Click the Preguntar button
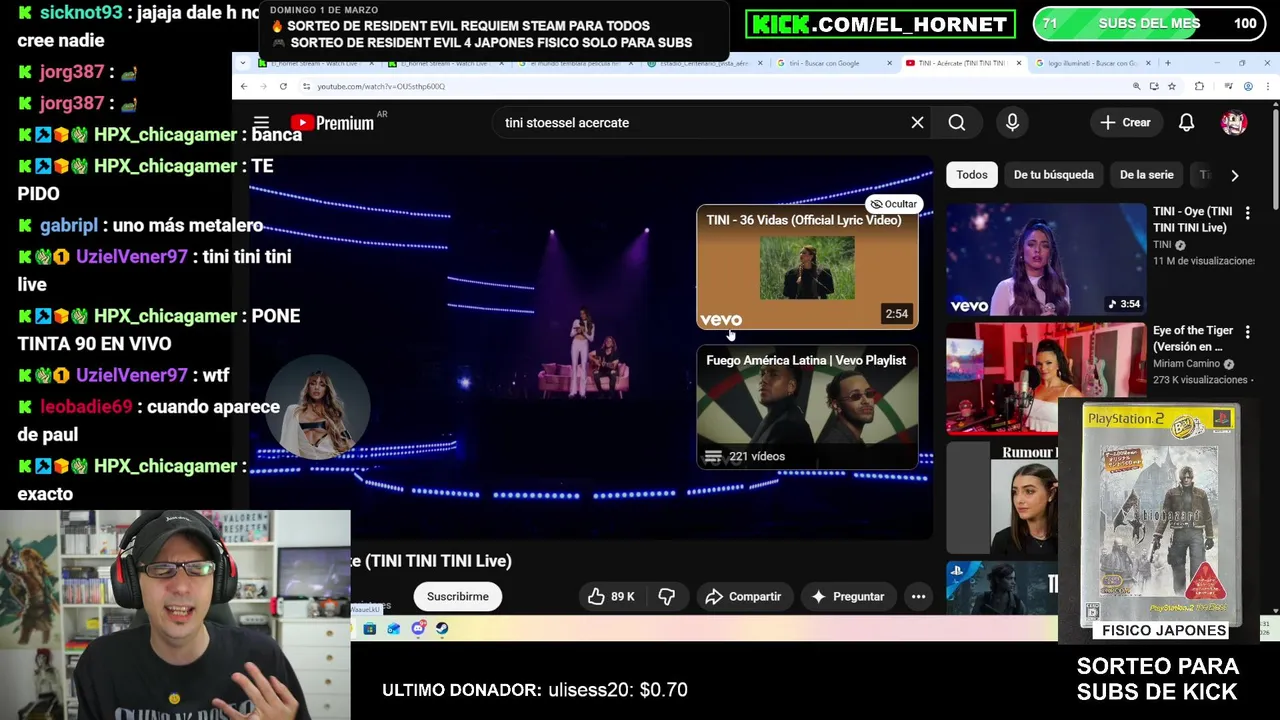Screen dimensions: 1280x720 click(847, 597)
